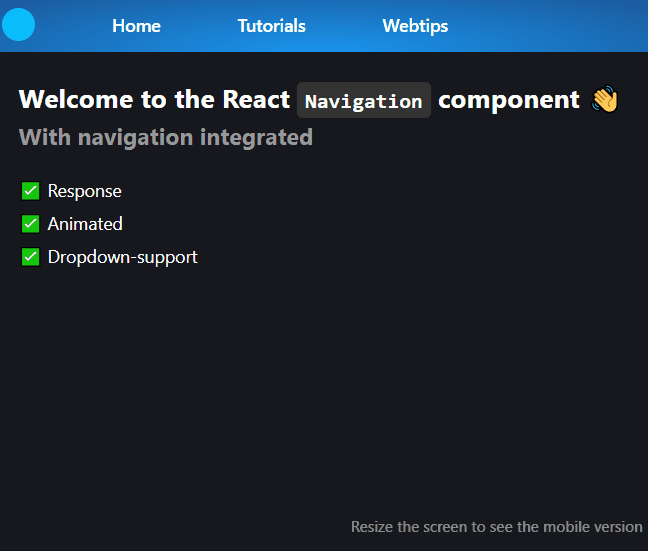Viewport: 648px width, 551px height.
Task: Click the "Welcome to the React" heading text
Action: [x=154, y=100]
